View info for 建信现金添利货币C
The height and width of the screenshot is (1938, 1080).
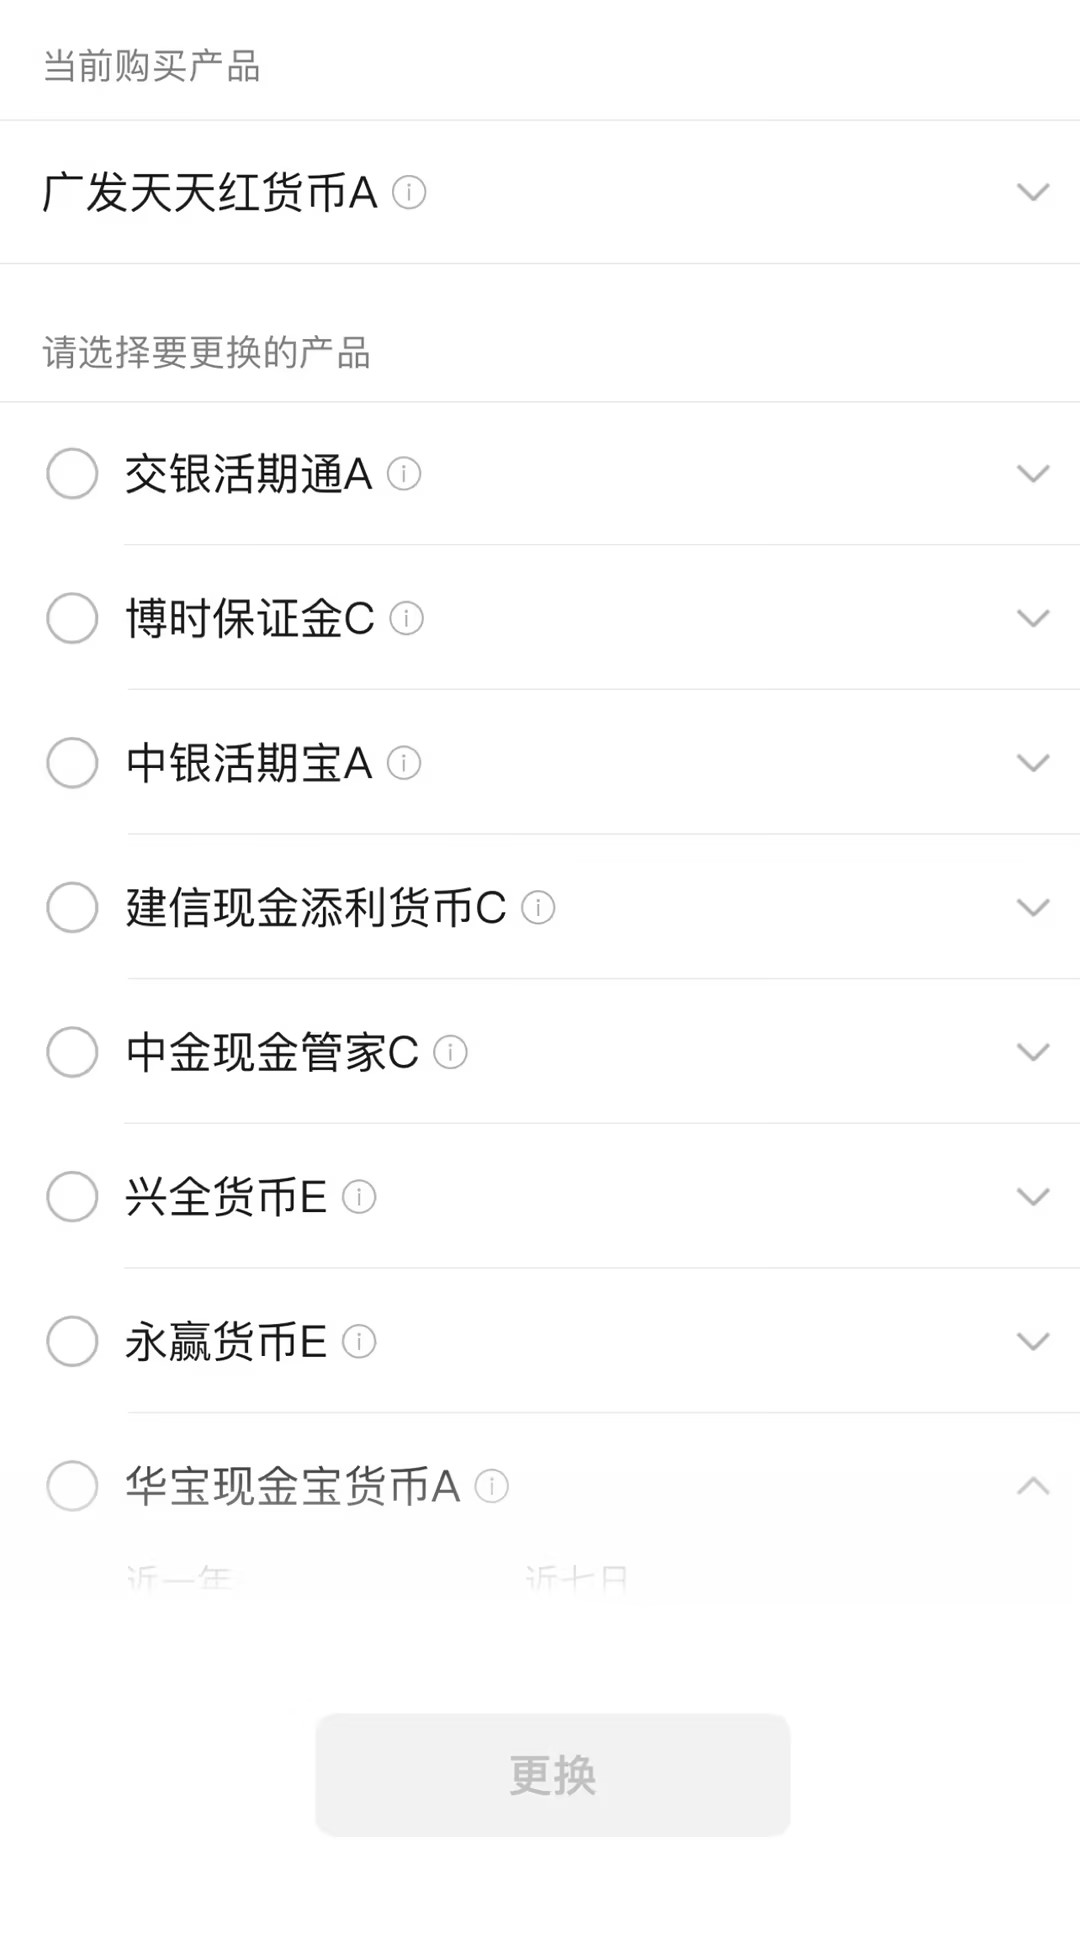point(538,907)
